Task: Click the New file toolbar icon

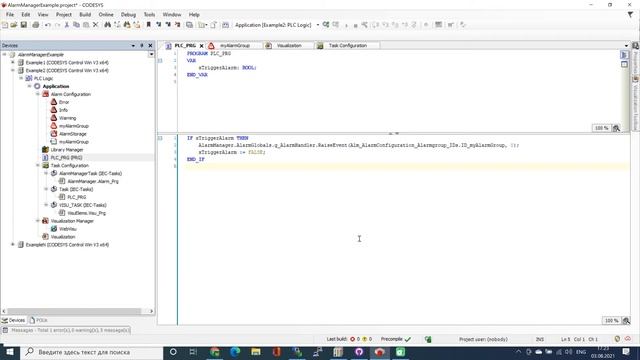Action: click(x=4, y=25)
